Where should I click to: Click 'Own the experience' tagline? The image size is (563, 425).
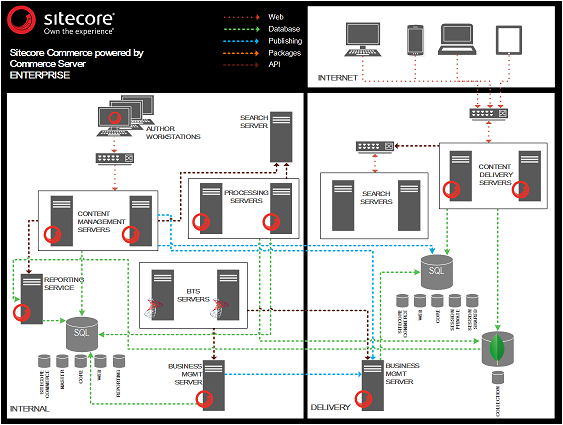79,31
